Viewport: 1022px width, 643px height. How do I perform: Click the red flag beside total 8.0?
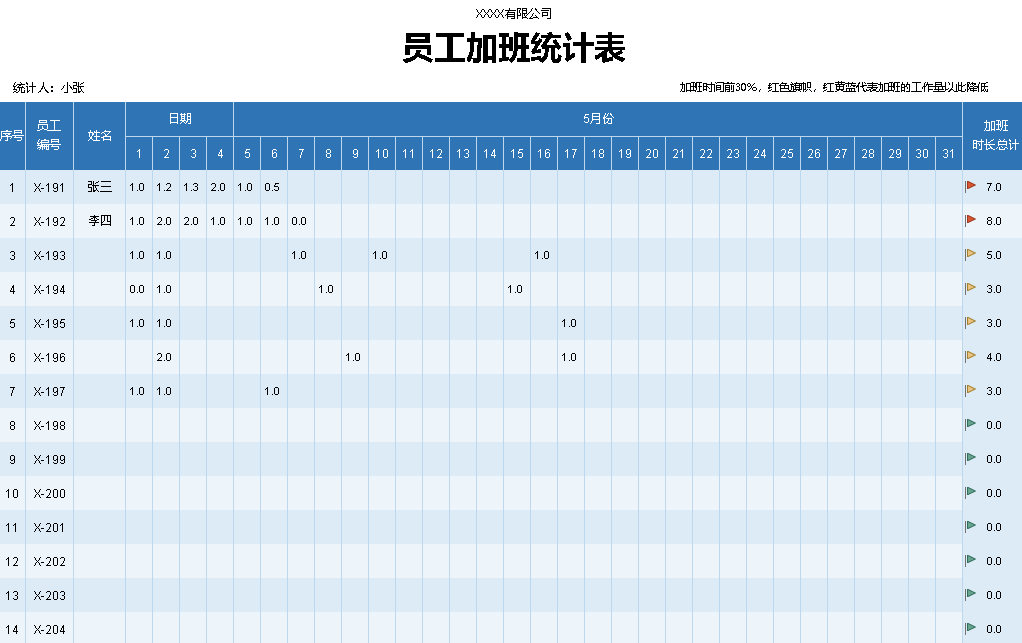970,220
